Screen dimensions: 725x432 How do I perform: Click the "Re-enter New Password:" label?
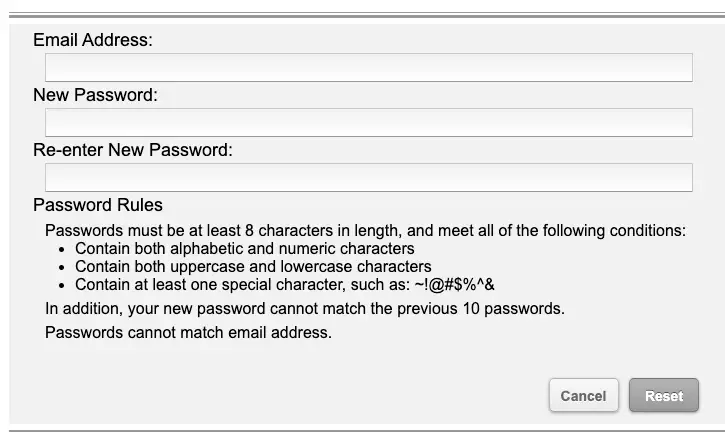(x=133, y=150)
